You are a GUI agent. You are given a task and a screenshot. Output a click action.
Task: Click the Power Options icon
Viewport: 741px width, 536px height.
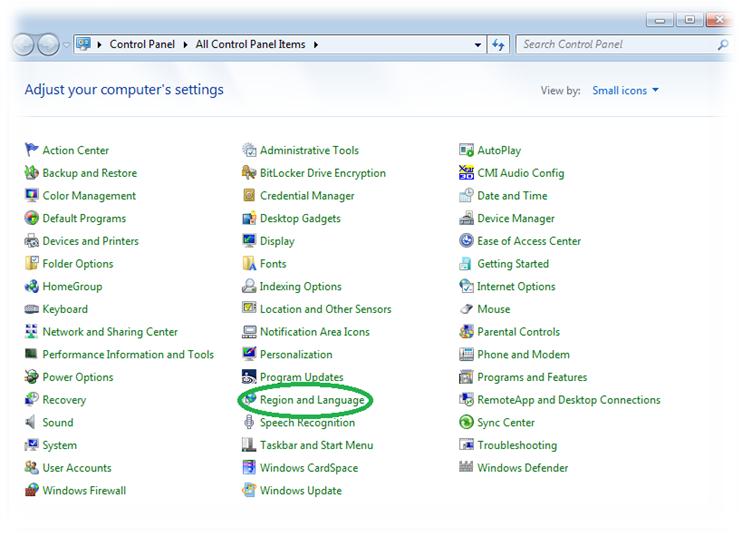[x=31, y=377]
